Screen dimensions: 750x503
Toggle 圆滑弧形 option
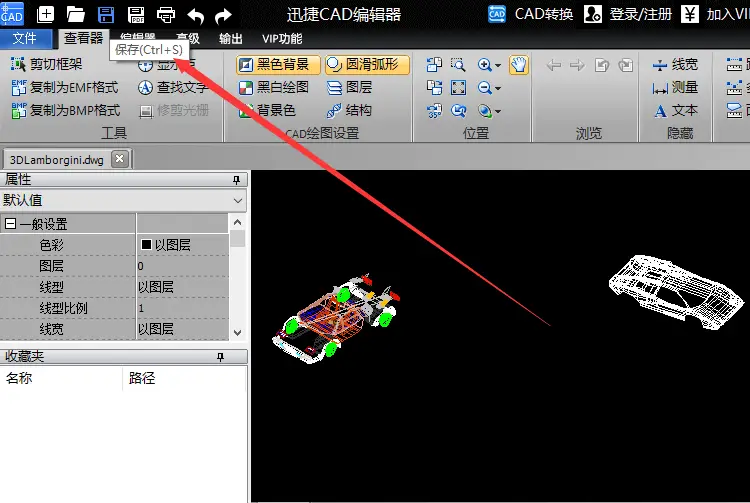367,65
